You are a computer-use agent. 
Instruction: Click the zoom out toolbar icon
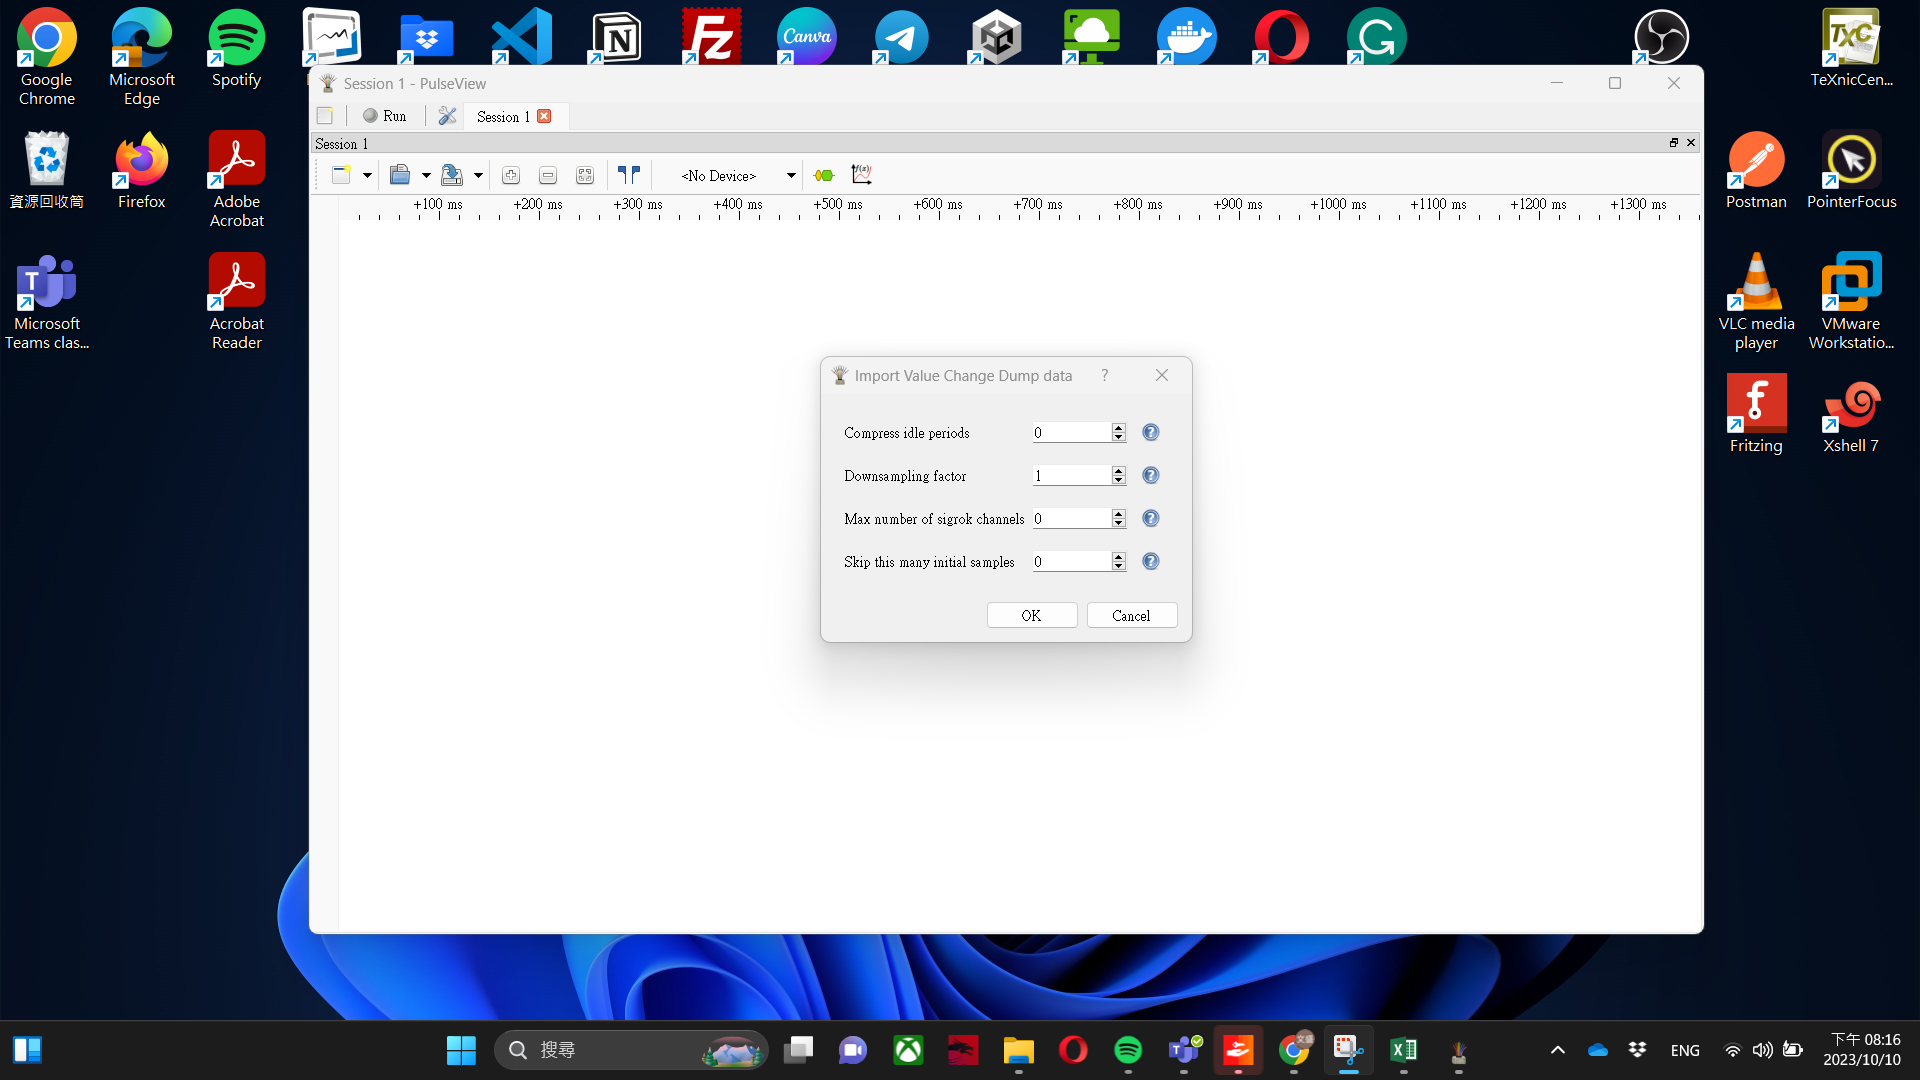pyautogui.click(x=548, y=176)
